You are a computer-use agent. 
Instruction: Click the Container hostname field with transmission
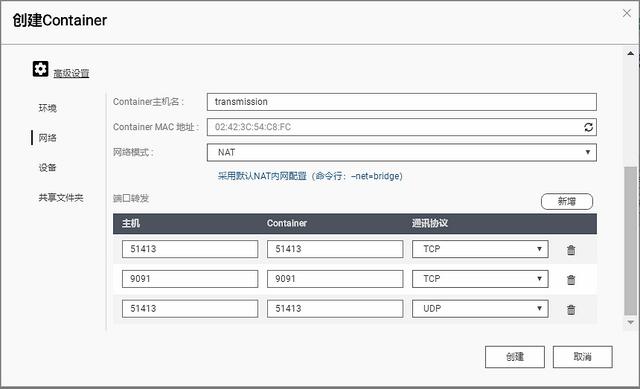pos(402,102)
